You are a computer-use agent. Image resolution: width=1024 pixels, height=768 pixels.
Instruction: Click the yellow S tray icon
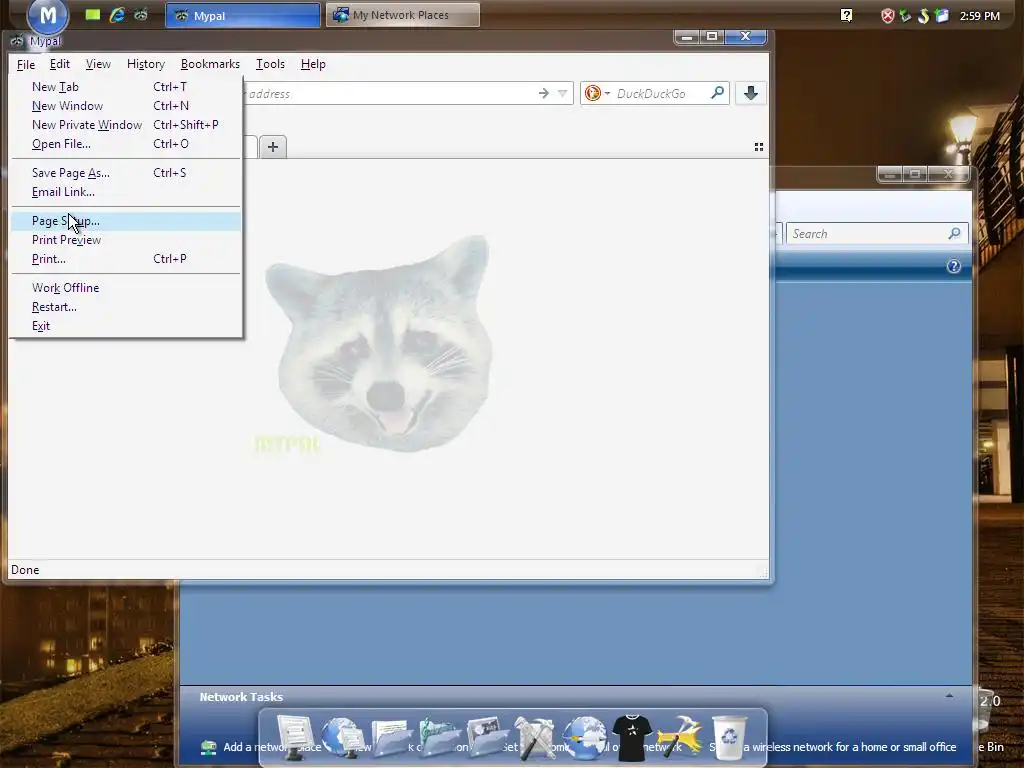click(x=923, y=16)
